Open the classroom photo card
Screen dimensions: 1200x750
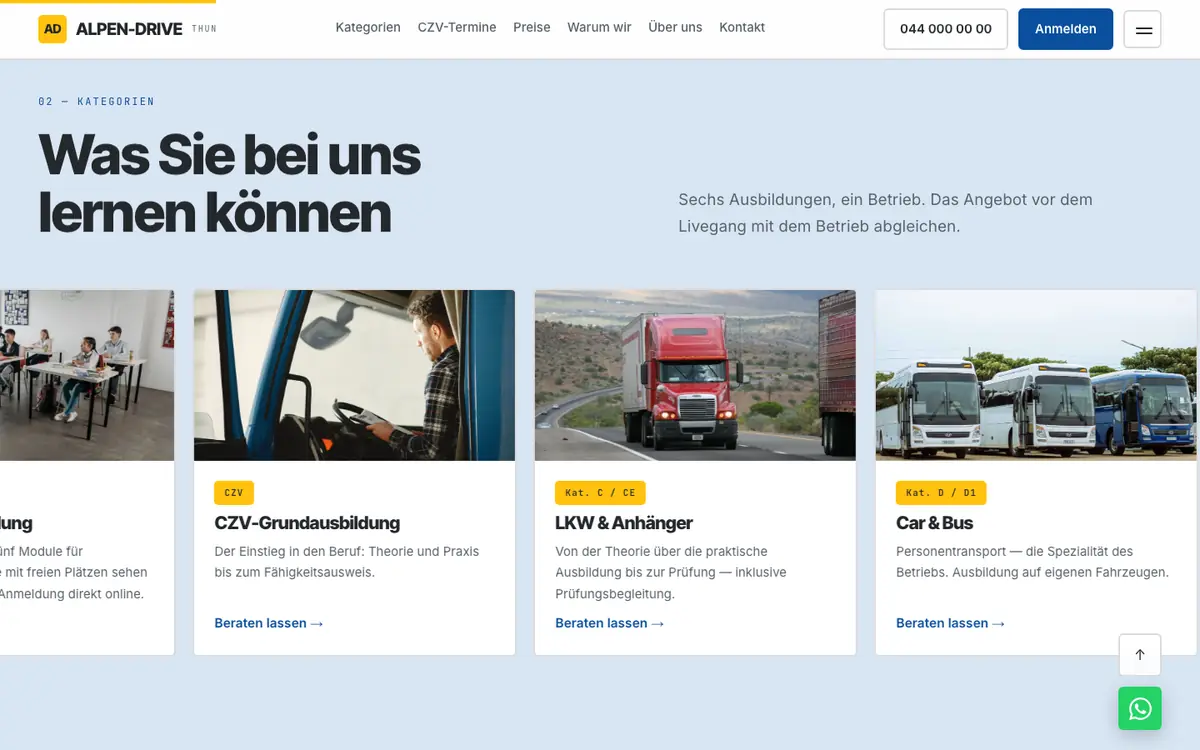87,375
